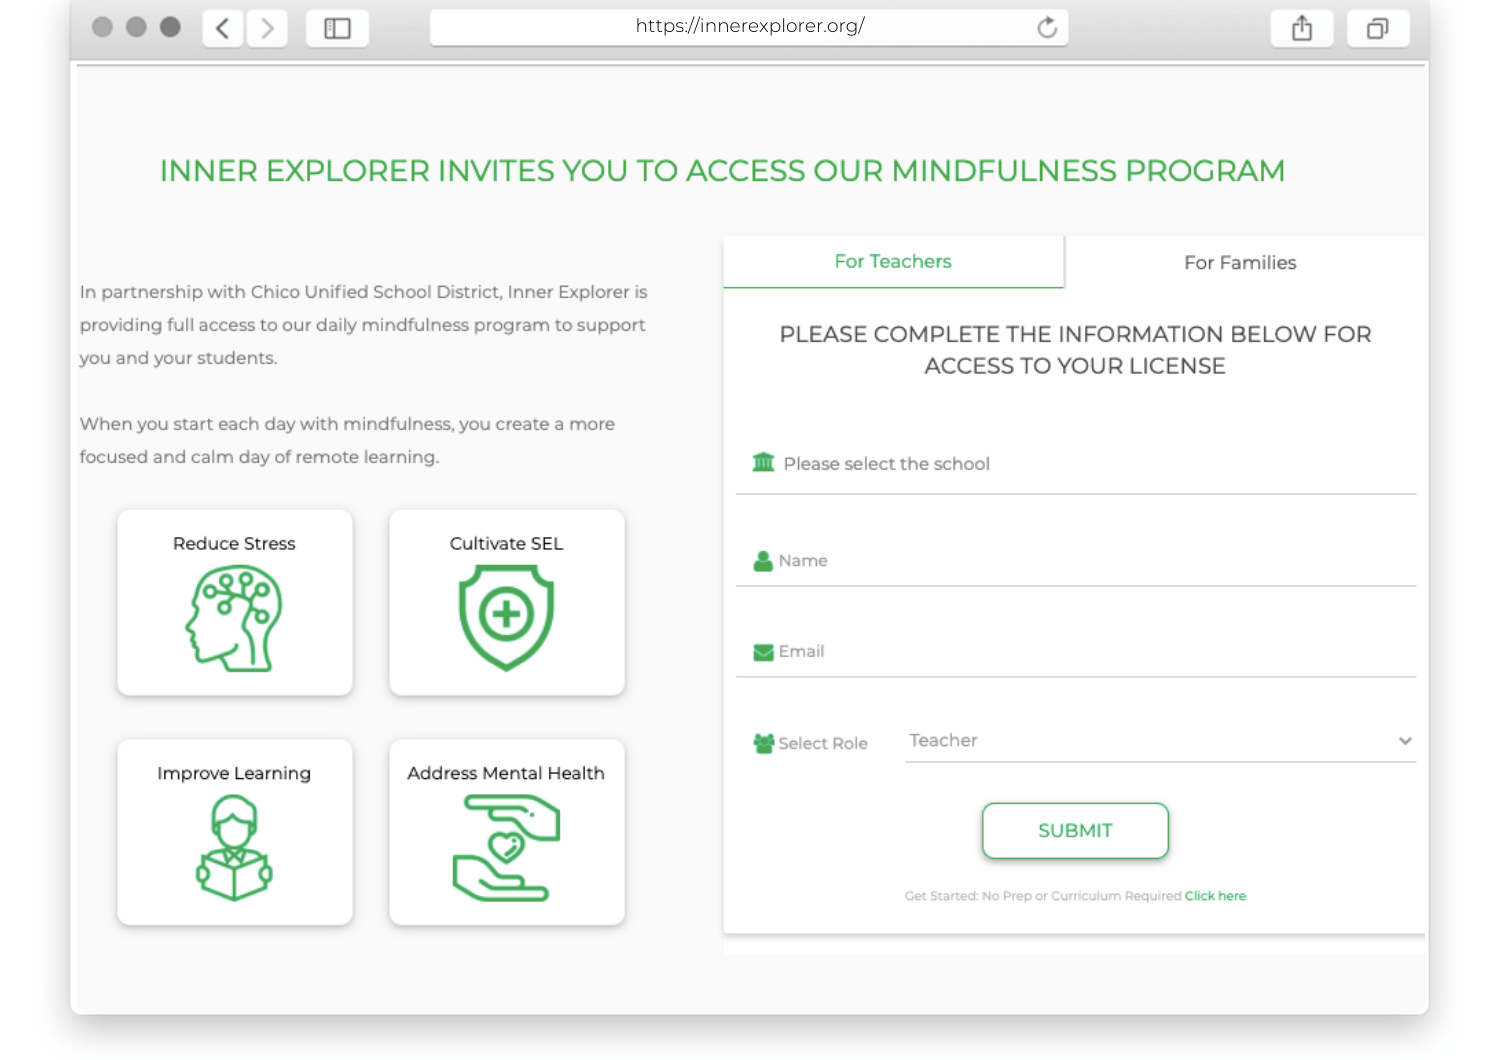Reload the page with the refresh icon
Image resolution: width=1500 pixels, height=1060 pixels.
(1047, 27)
